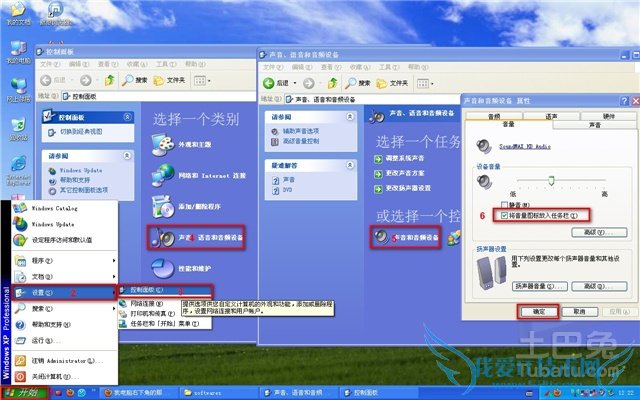This screenshot has width=640, height=400.
Task: Click 更改声音方案 task link
Action: tap(404, 173)
